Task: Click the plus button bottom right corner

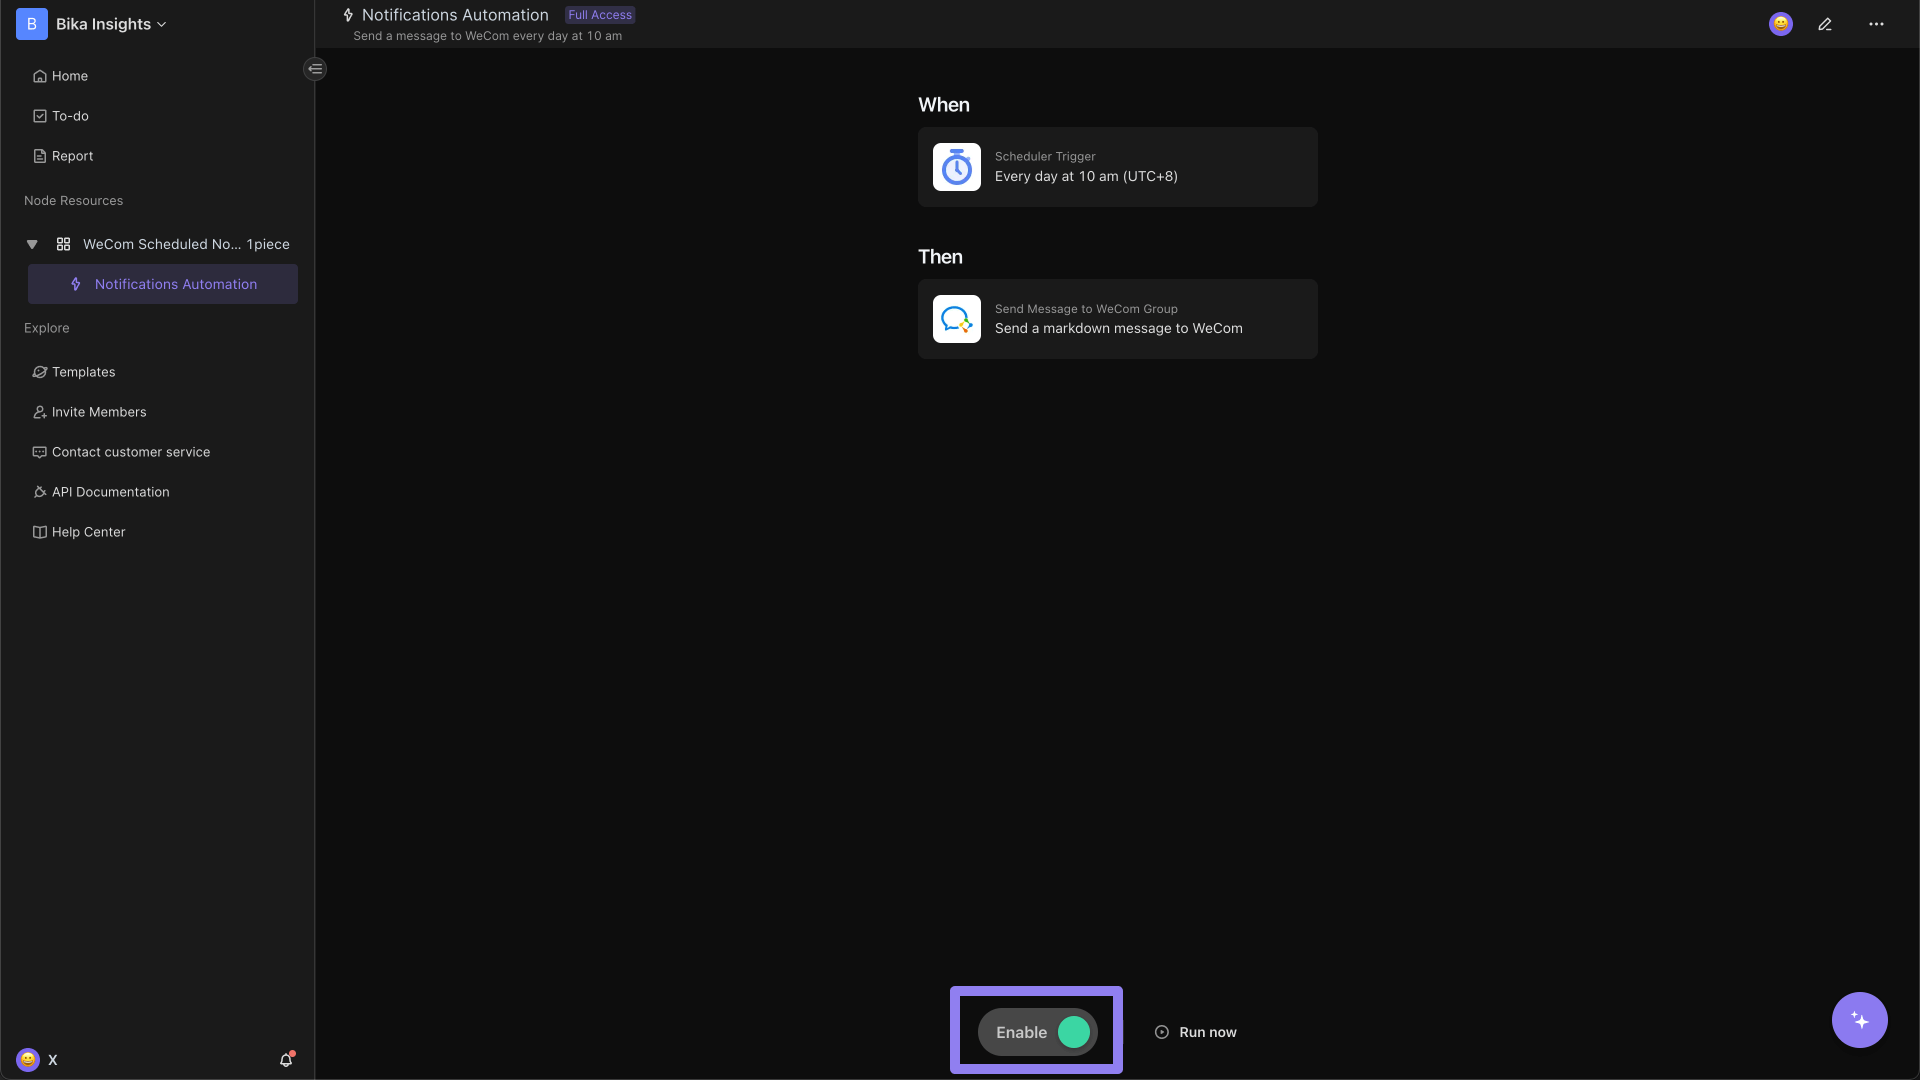Action: (1859, 1019)
